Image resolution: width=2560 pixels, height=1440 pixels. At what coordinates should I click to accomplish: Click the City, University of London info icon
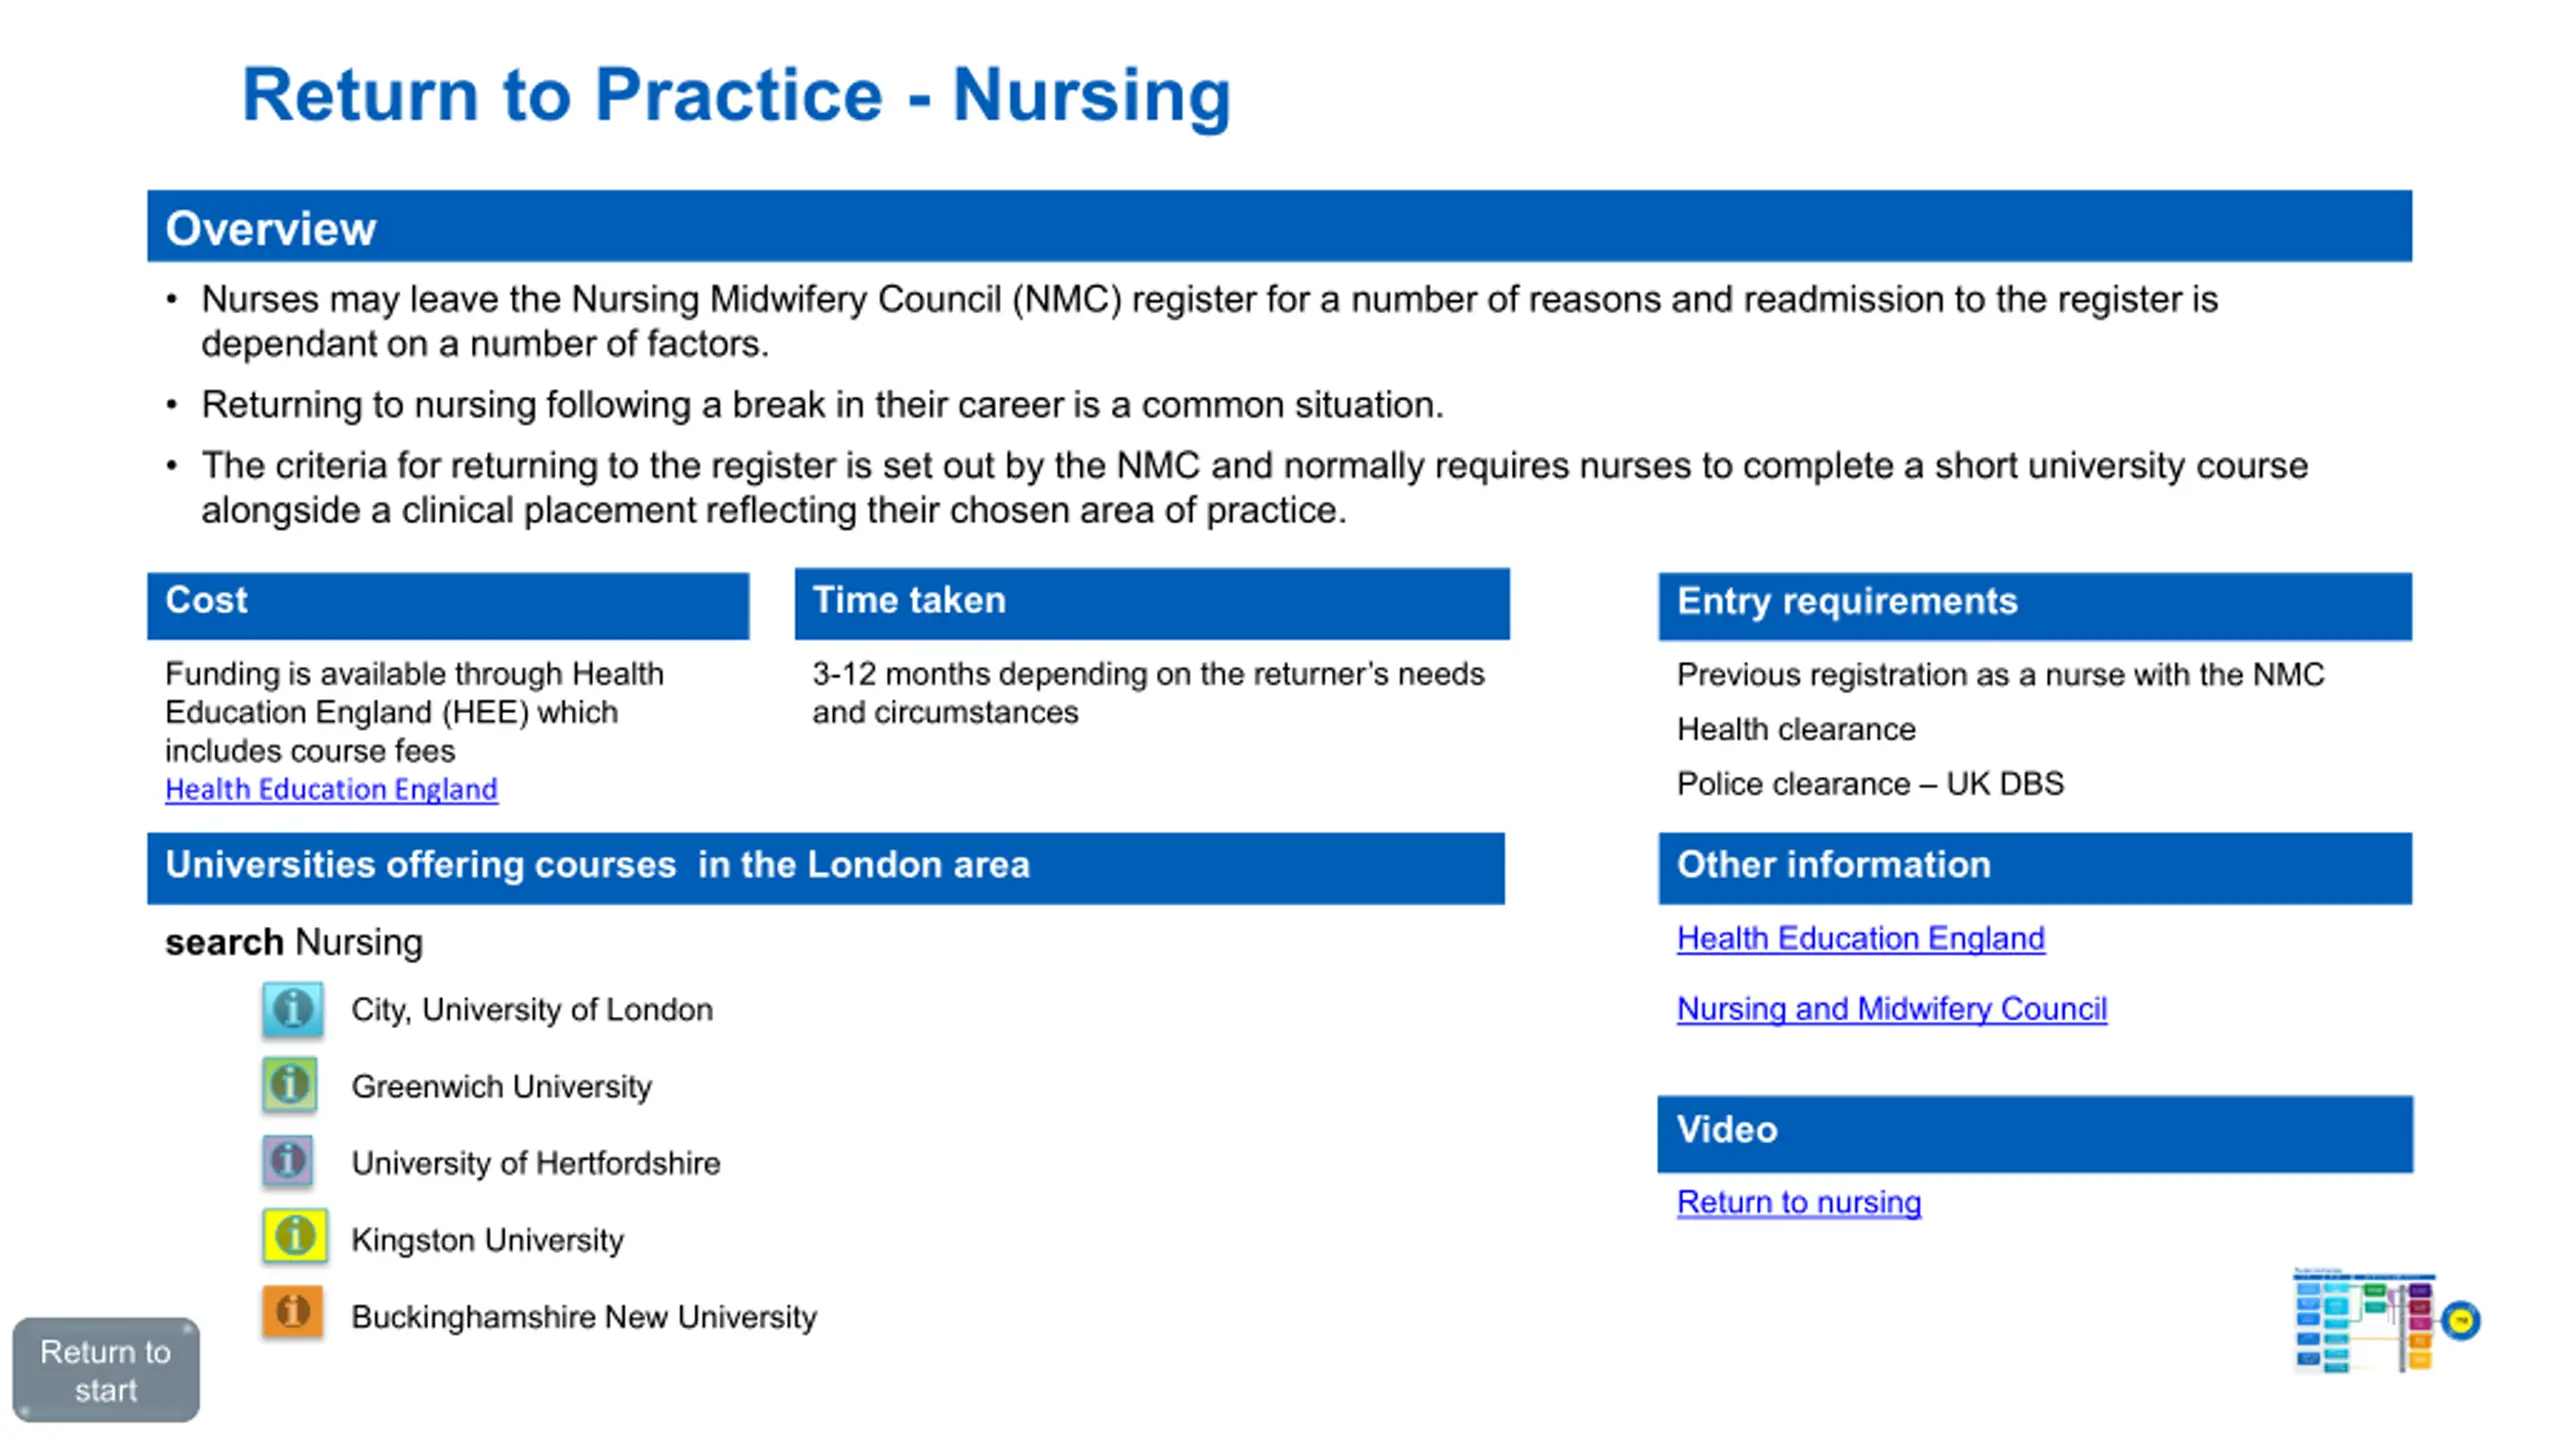click(x=292, y=1009)
